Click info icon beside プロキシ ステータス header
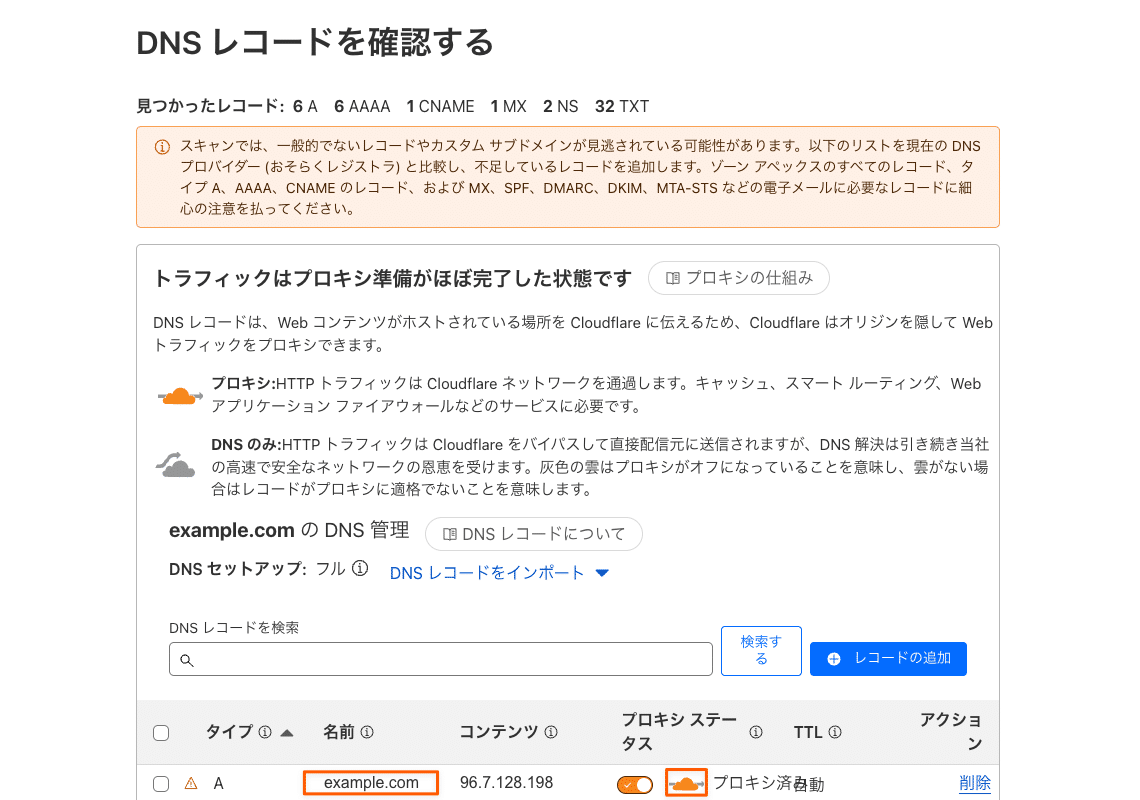This screenshot has height=800, width=1140. [x=756, y=733]
